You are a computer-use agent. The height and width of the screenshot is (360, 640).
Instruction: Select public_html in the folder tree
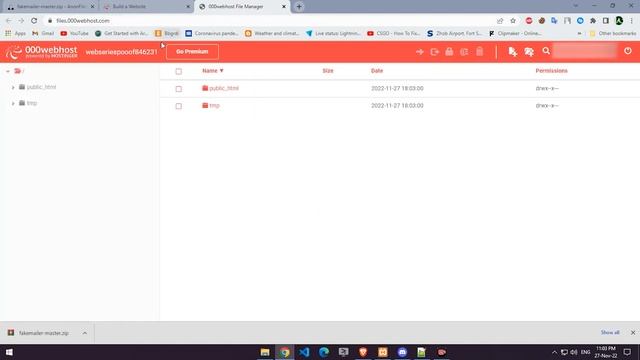(41, 87)
